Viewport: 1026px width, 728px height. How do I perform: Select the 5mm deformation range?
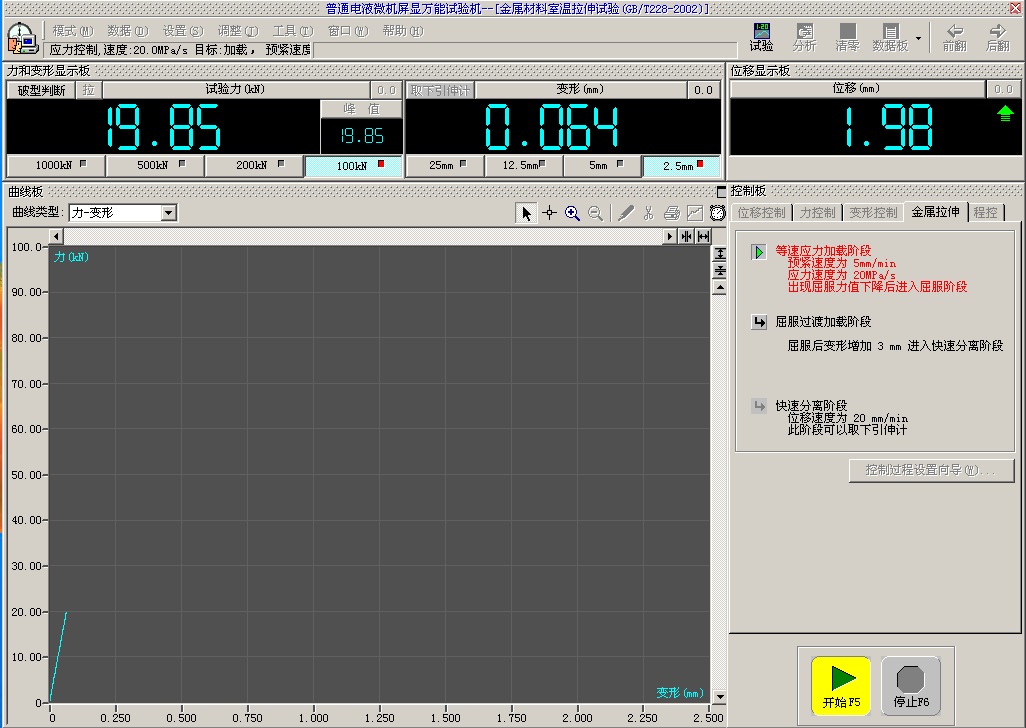click(602, 166)
